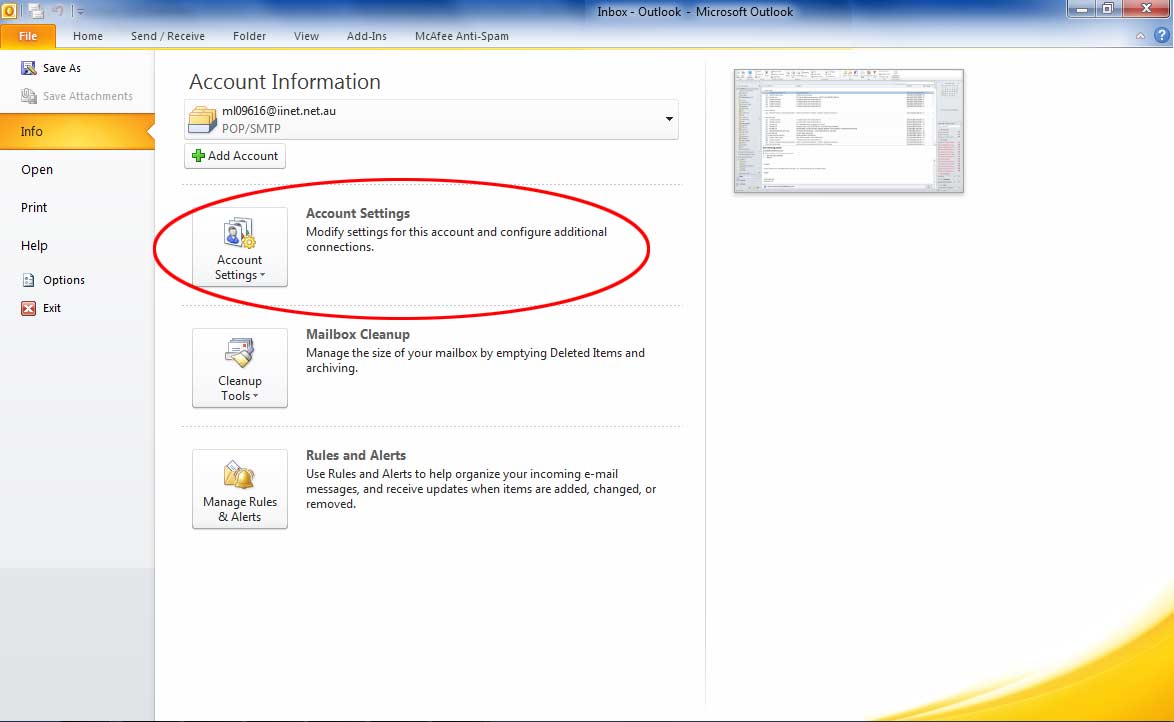Viewport: 1174px width, 722px height.
Task: Click the Inbox preview thumbnail
Action: coord(848,131)
